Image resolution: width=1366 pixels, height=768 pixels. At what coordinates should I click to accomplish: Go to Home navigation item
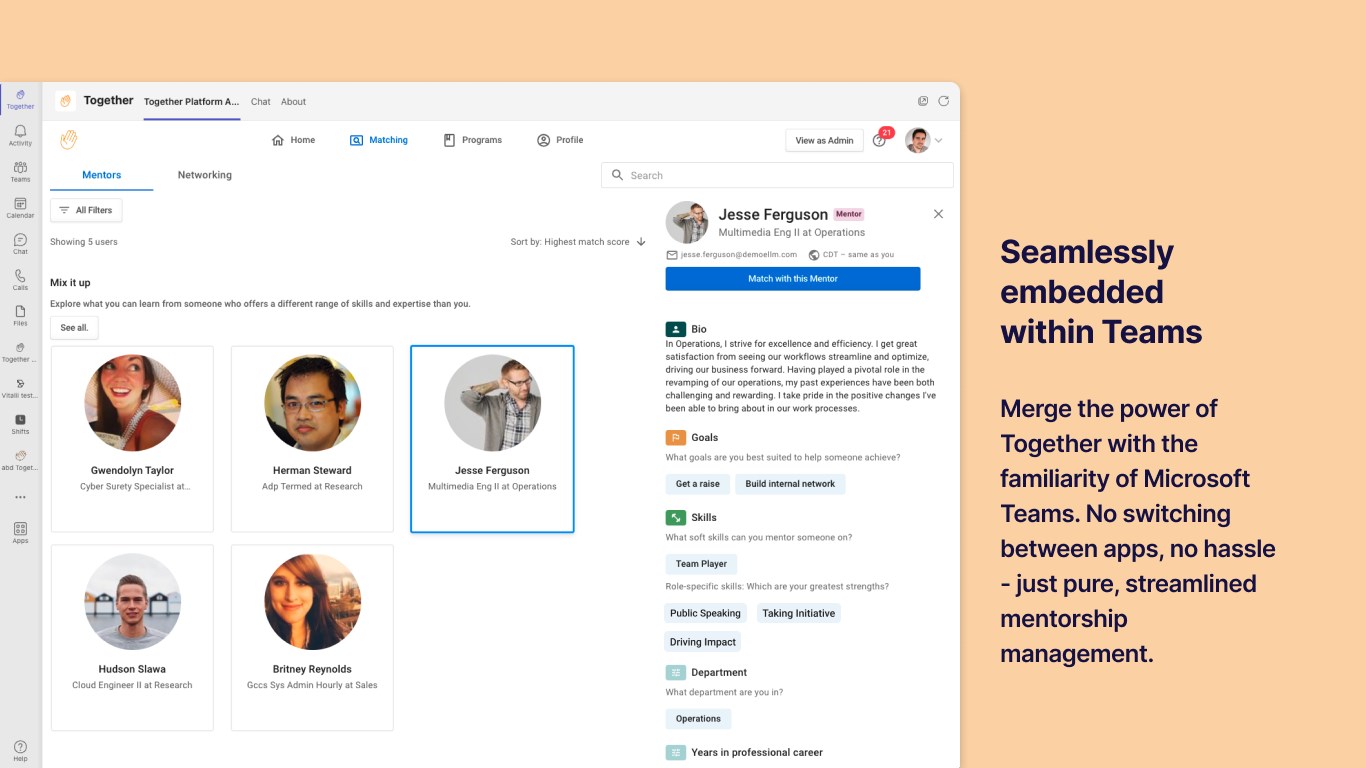click(x=293, y=140)
